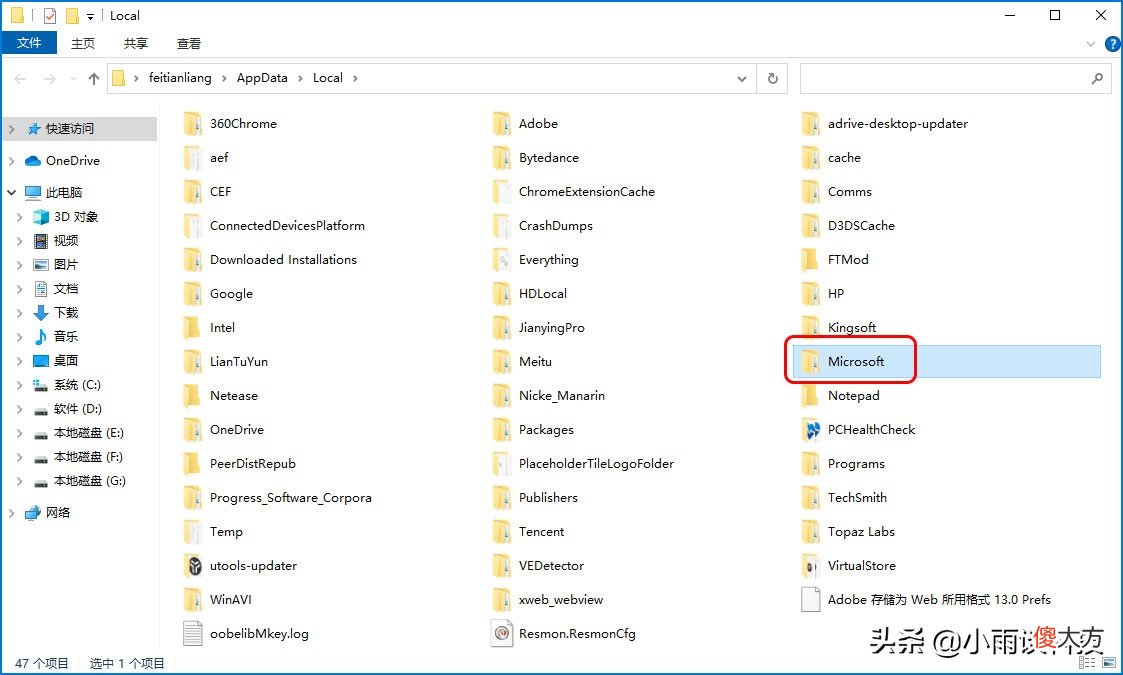Screen dimensions: 1123x675
Task: Refresh the current folder view
Action: click(x=773, y=78)
